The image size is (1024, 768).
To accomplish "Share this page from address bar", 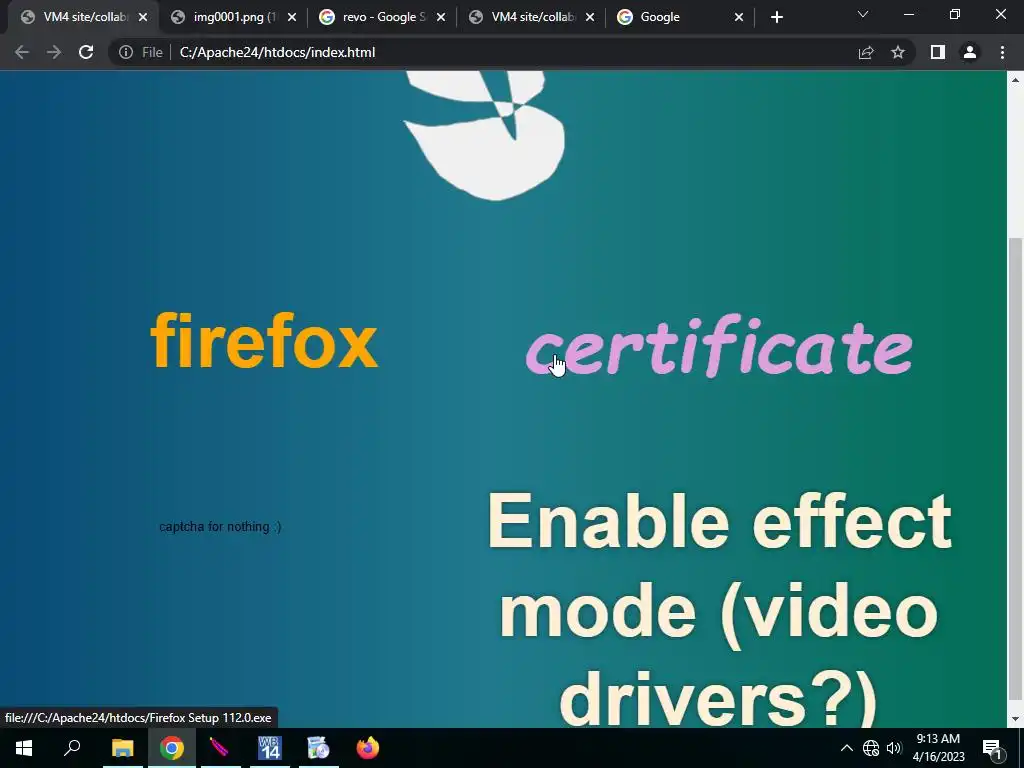I will point(866,52).
